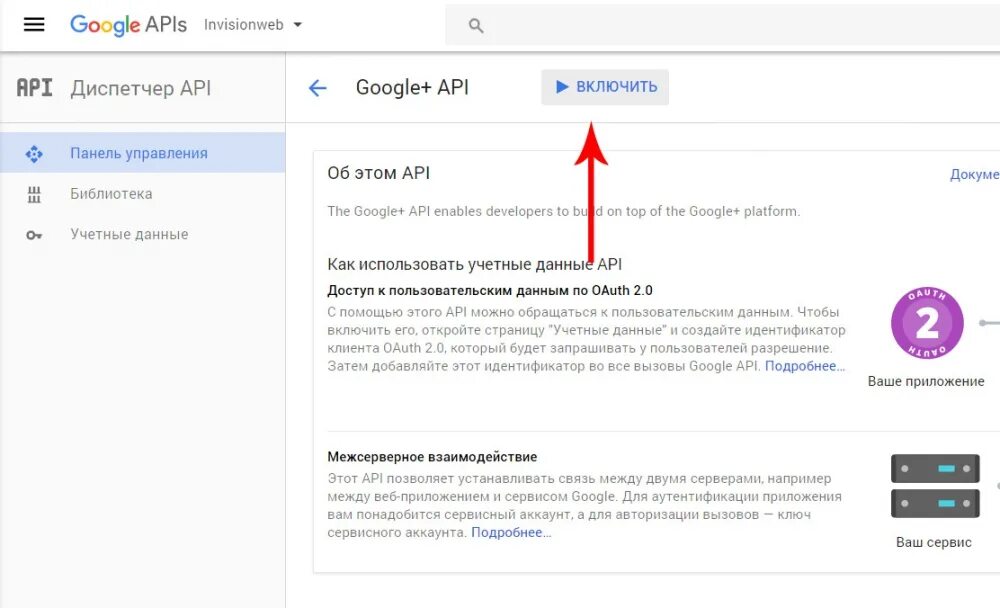Click the API Manager logo icon
Viewport: 1000px width, 608px height.
coord(34,87)
